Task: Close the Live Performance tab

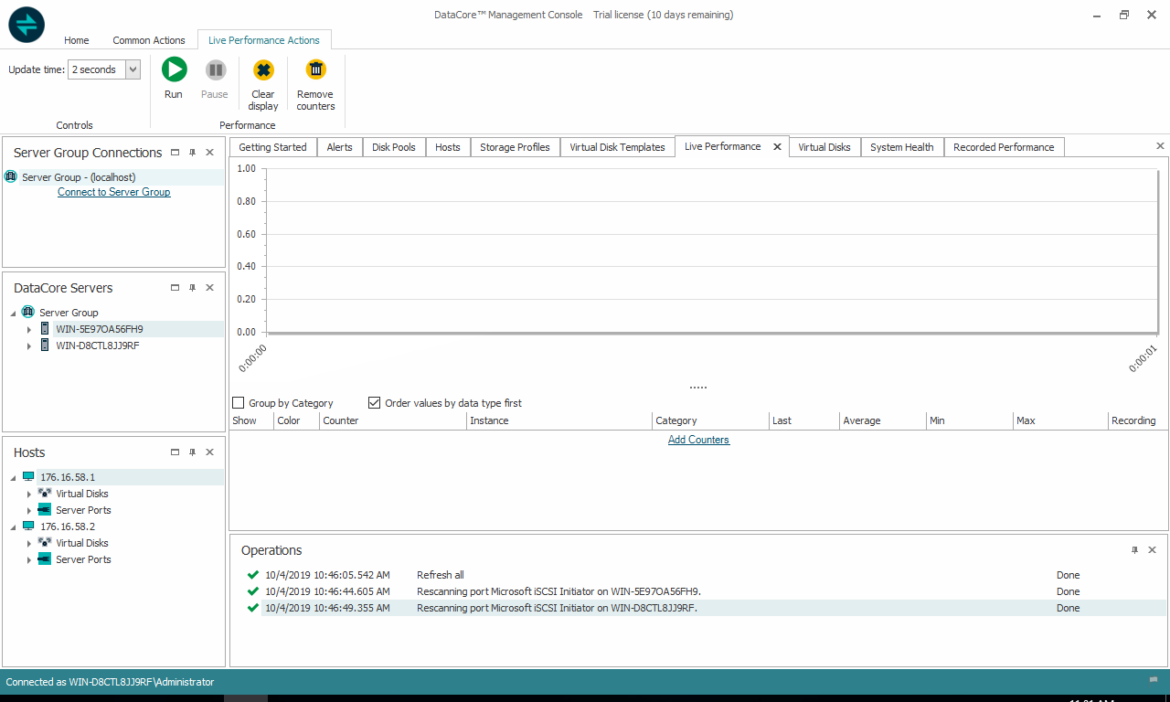Action: 777,147
